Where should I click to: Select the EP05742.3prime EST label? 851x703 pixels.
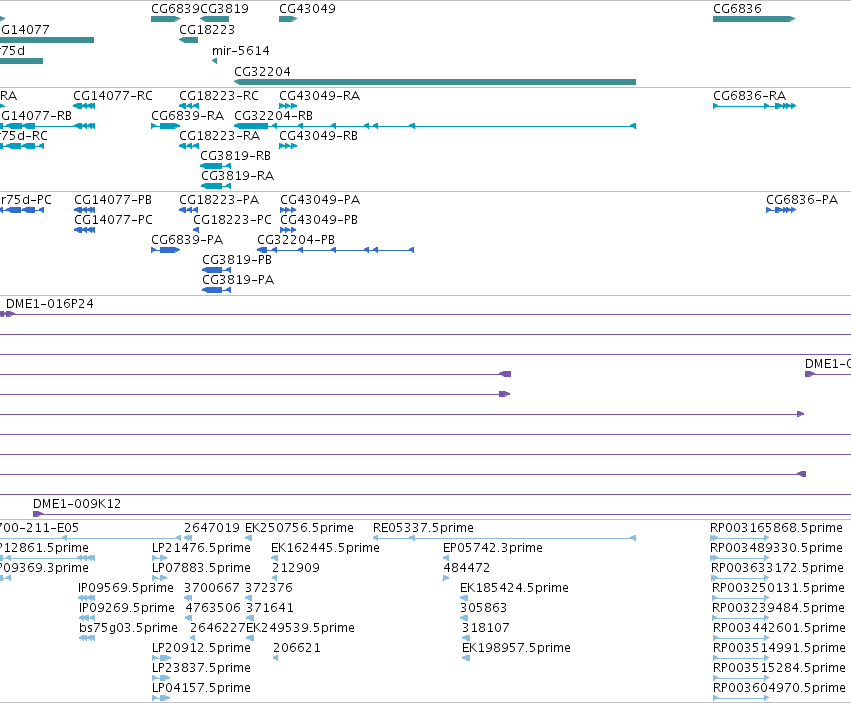pyautogui.click(x=493, y=548)
